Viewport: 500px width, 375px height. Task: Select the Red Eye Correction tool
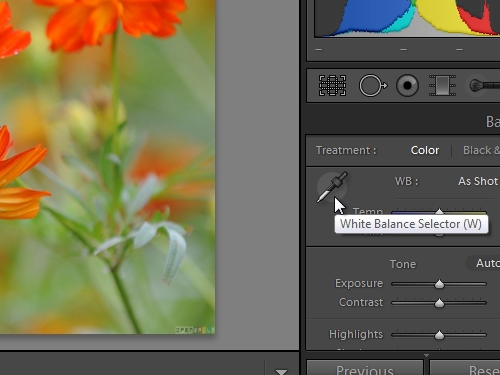407,86
